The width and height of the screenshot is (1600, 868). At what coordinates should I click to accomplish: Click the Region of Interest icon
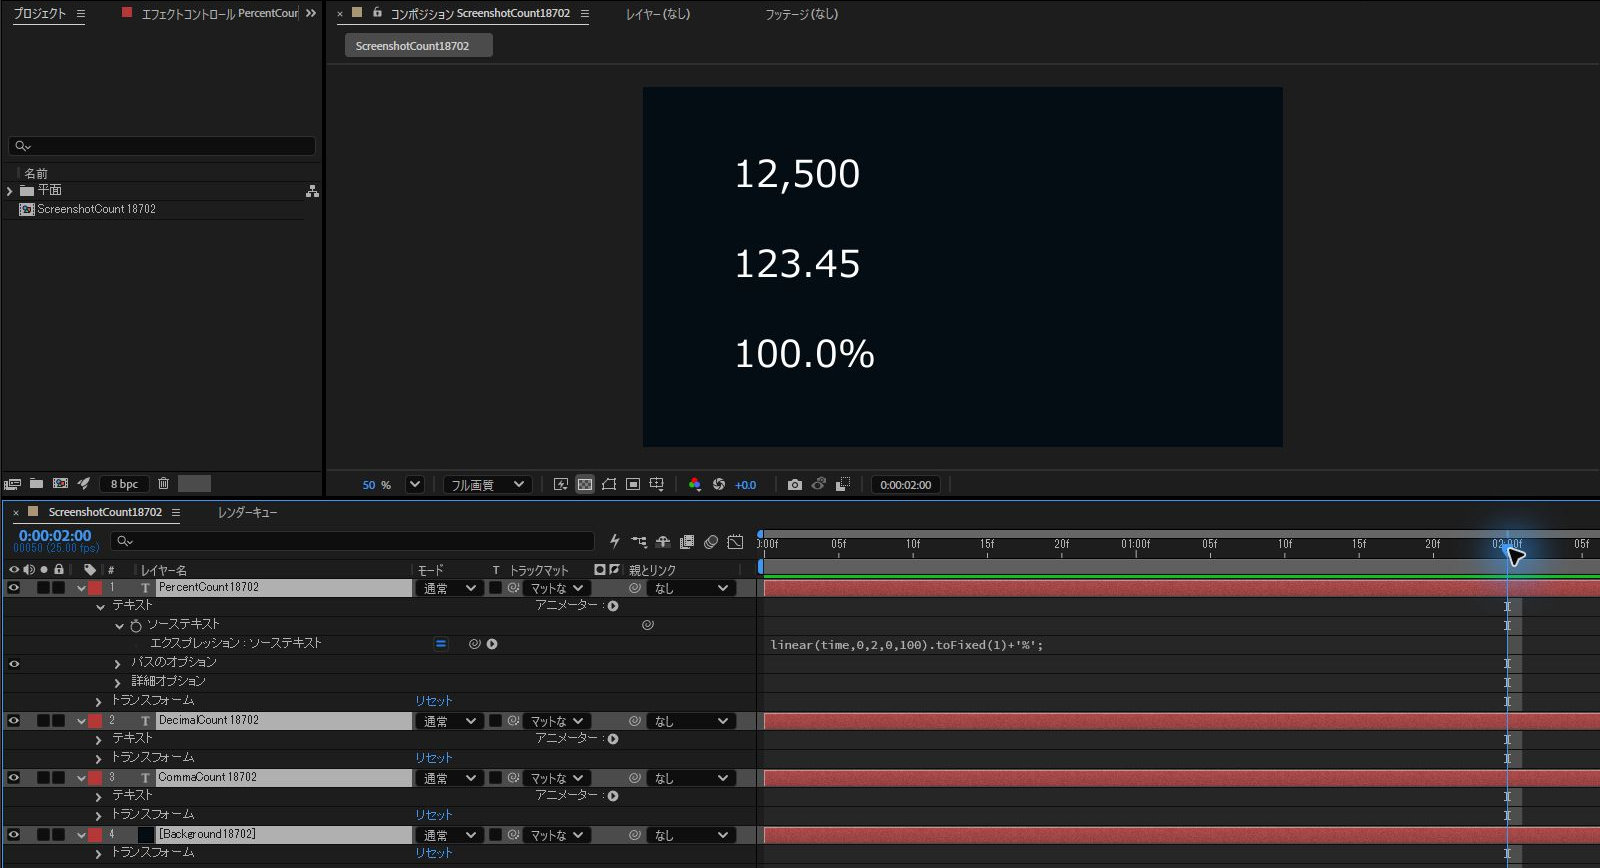click(x=633, y=484)
